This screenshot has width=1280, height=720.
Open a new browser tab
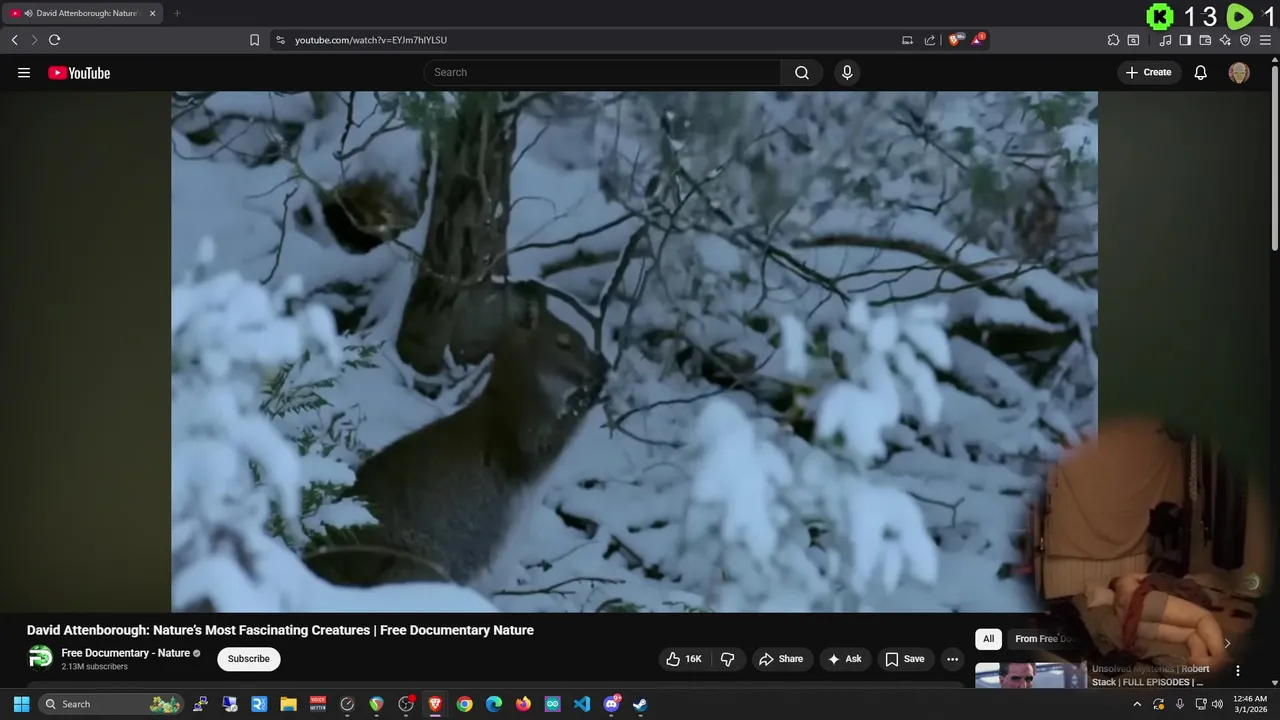[177, 13]
